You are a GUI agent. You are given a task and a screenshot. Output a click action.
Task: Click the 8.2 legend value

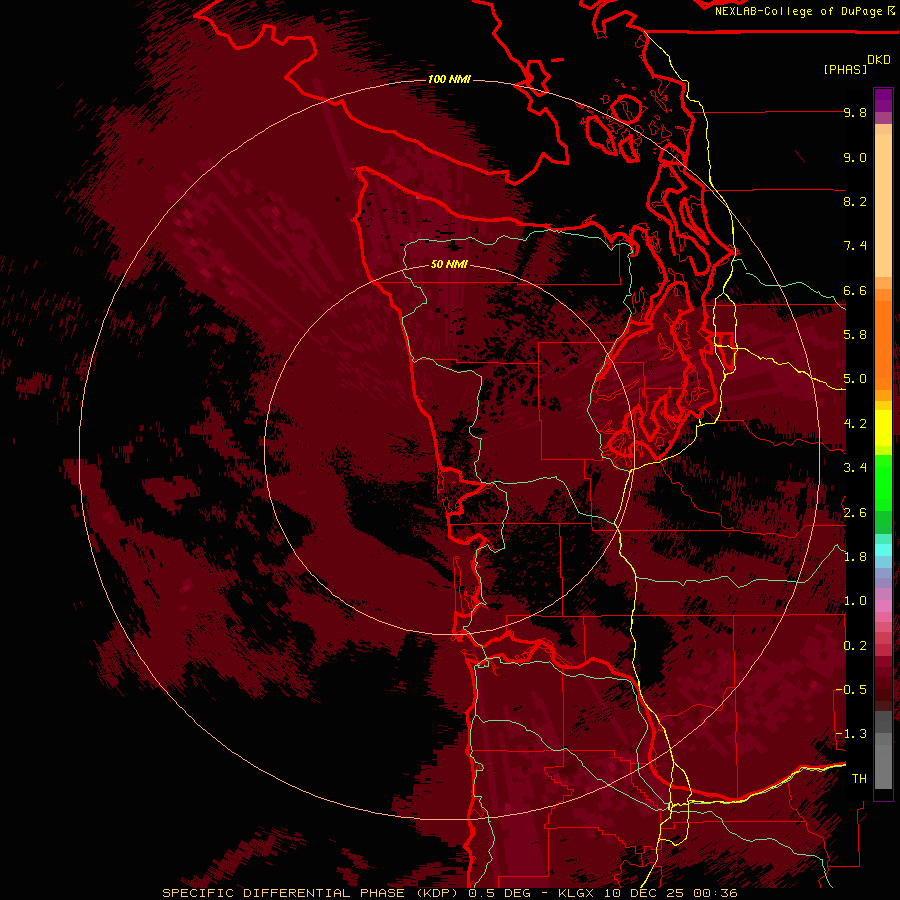(x=855, y=201)
